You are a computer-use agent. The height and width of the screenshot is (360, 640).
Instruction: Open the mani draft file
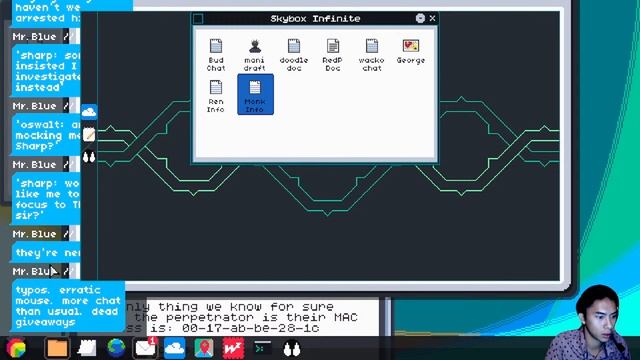(x=255, y=55)
